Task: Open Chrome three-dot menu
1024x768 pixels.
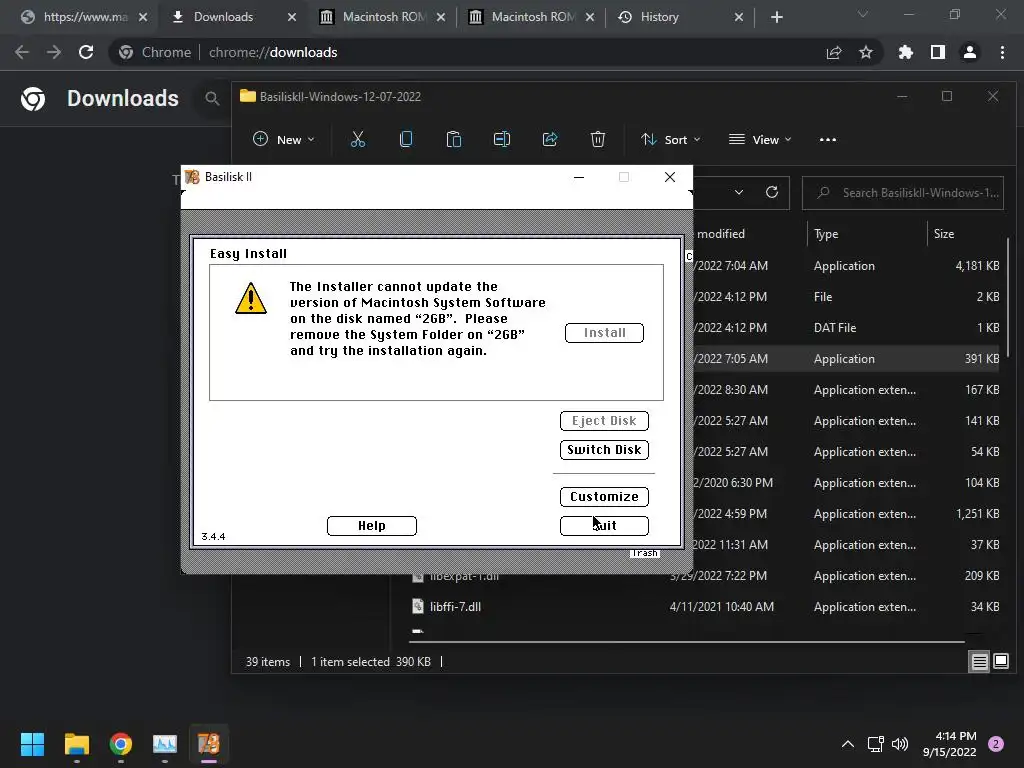Action: click(x=1002, y=52)
